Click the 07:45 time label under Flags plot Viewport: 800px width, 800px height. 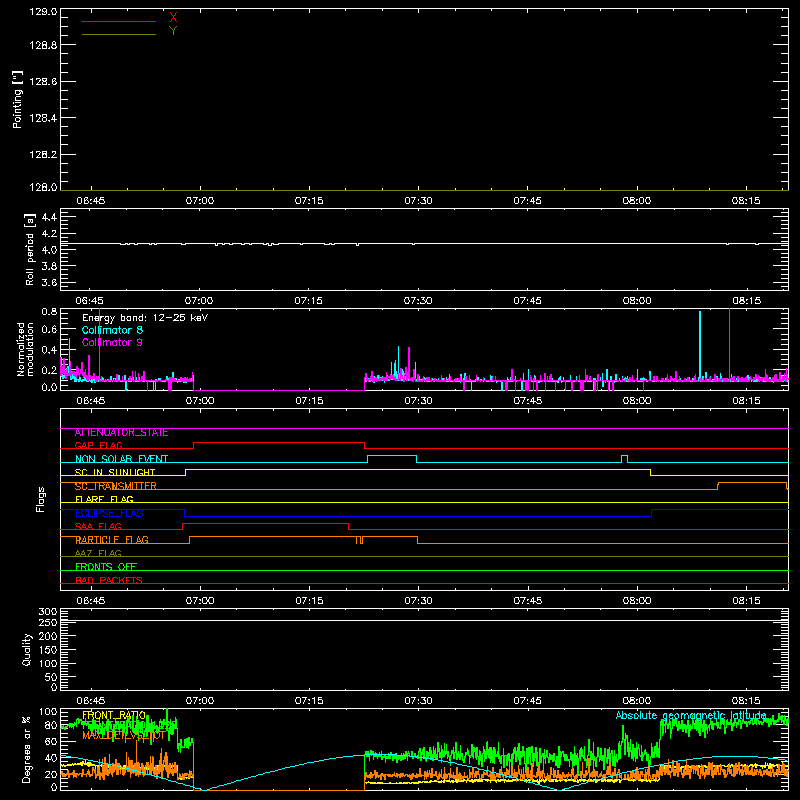528,601
